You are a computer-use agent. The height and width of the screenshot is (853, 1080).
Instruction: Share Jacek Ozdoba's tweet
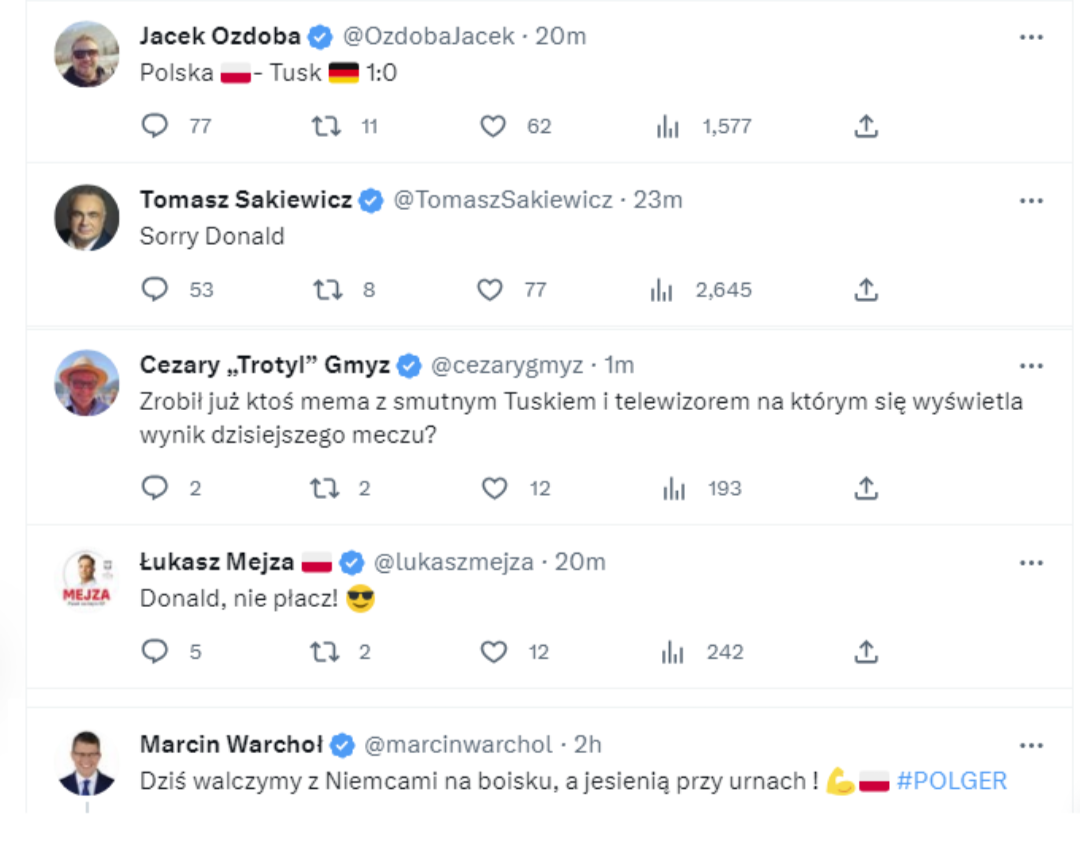pyautogui.click(x=866, y=126)
